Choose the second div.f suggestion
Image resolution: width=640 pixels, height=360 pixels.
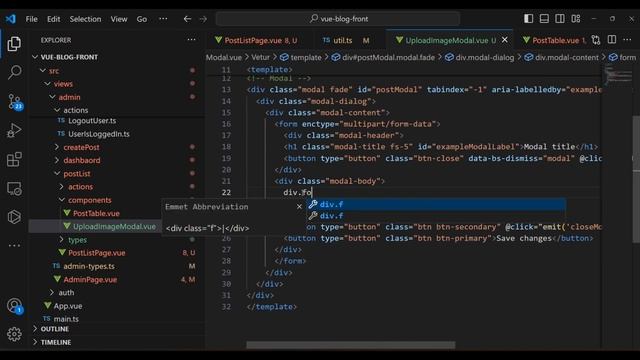(436, 216)
